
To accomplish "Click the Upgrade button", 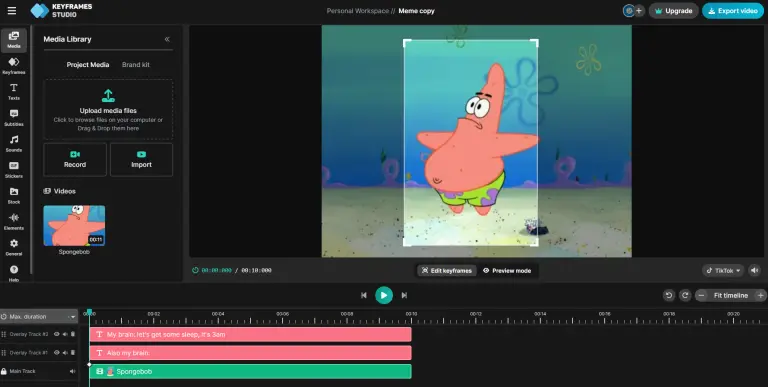I will [673, 10].
